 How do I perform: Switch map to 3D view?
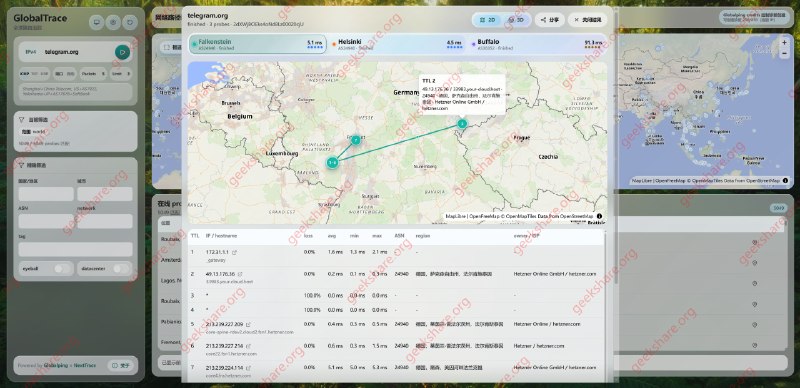click(x=517, y=20)
